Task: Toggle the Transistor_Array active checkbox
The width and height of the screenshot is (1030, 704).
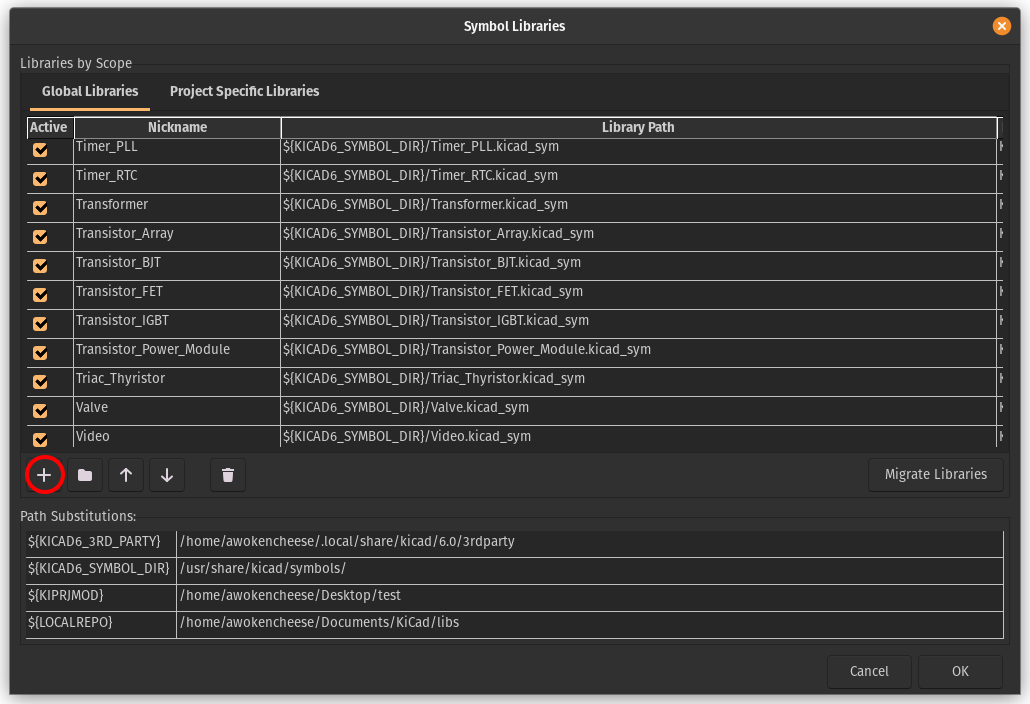Action: click(x=40, y=236)
